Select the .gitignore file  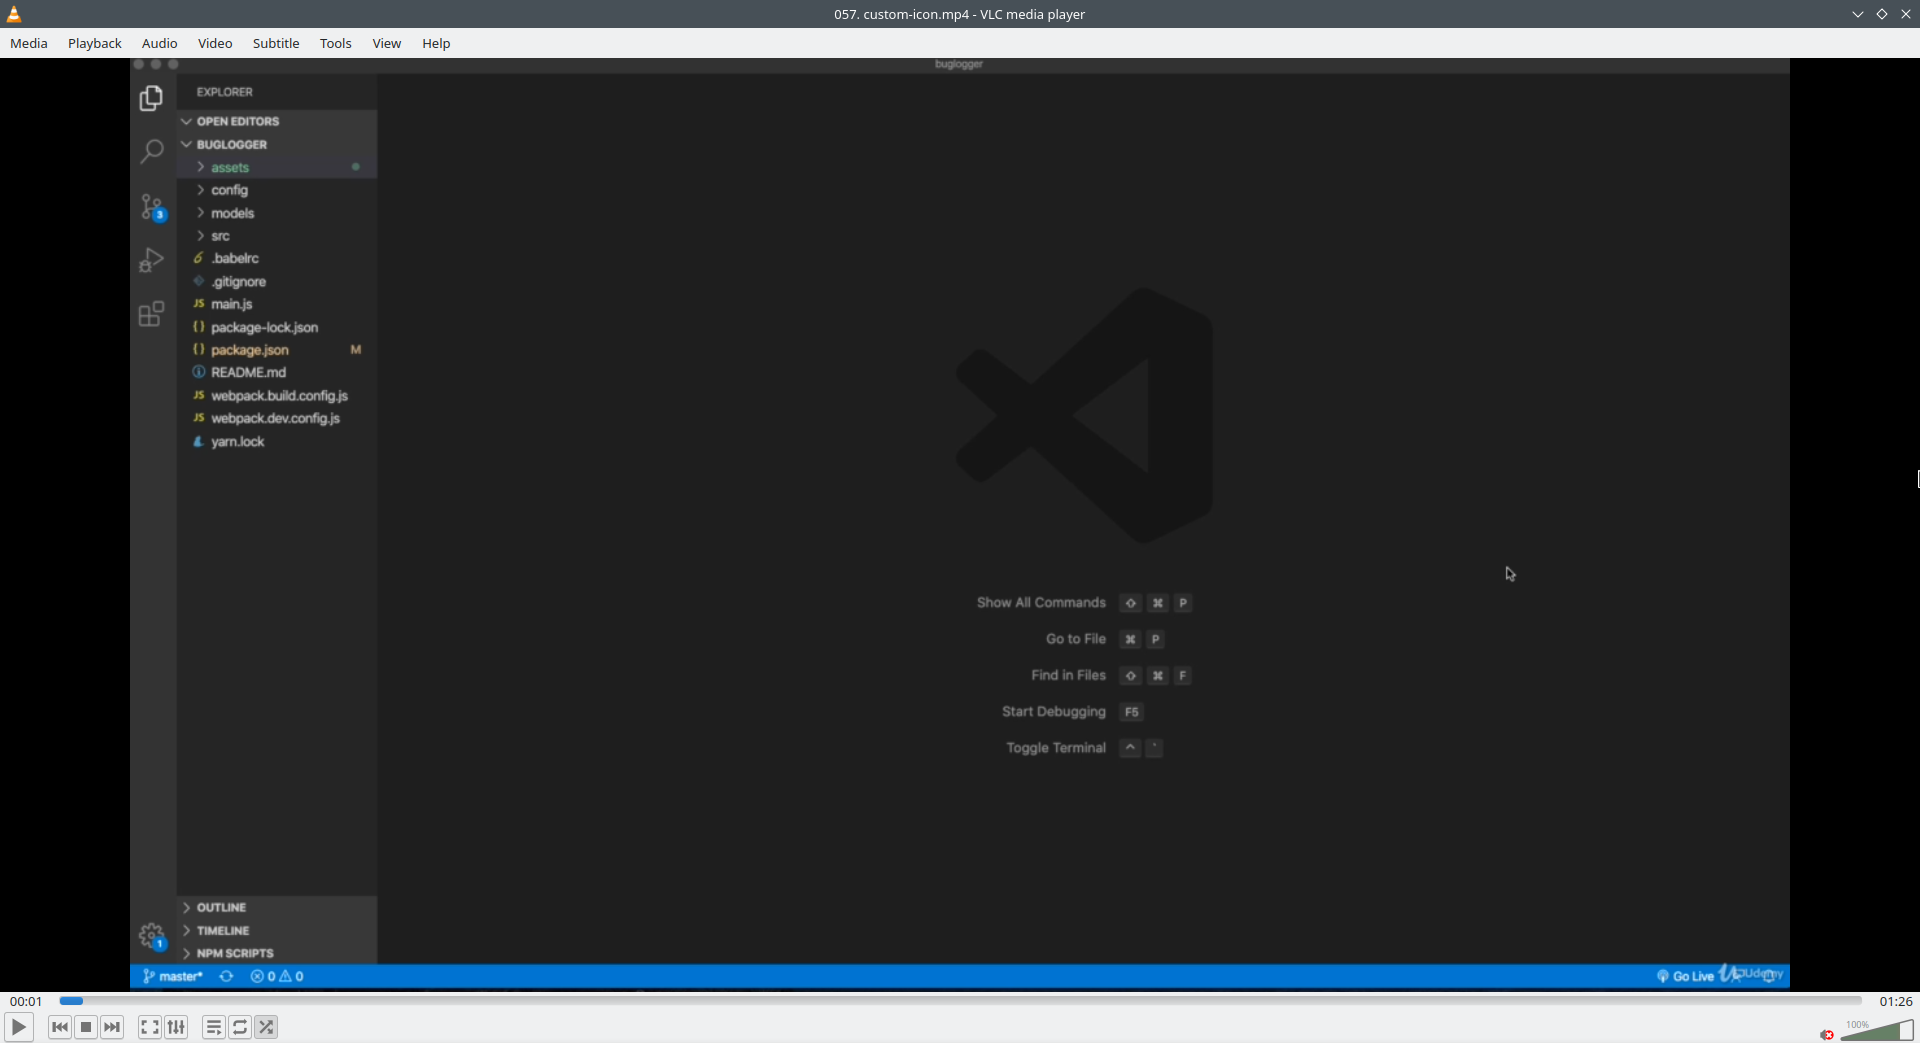coord(277,281)
